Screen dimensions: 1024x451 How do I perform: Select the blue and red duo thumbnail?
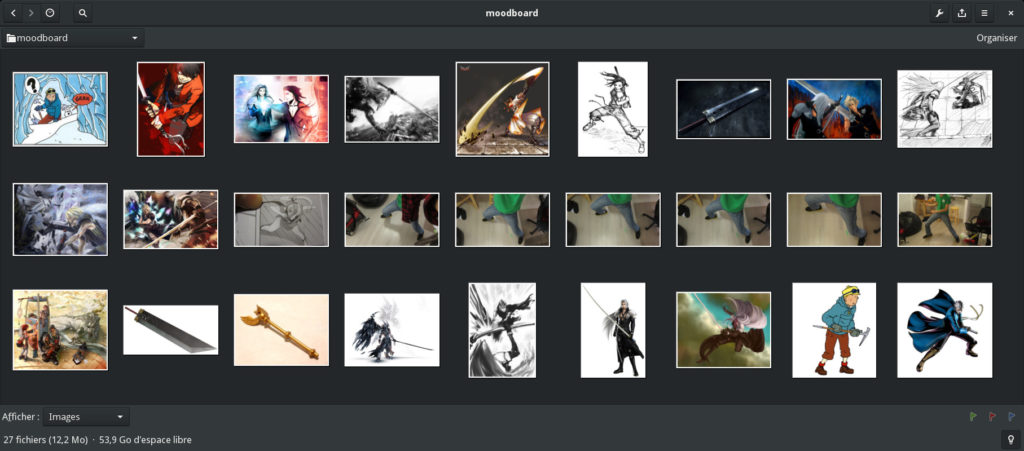(281, 108)
